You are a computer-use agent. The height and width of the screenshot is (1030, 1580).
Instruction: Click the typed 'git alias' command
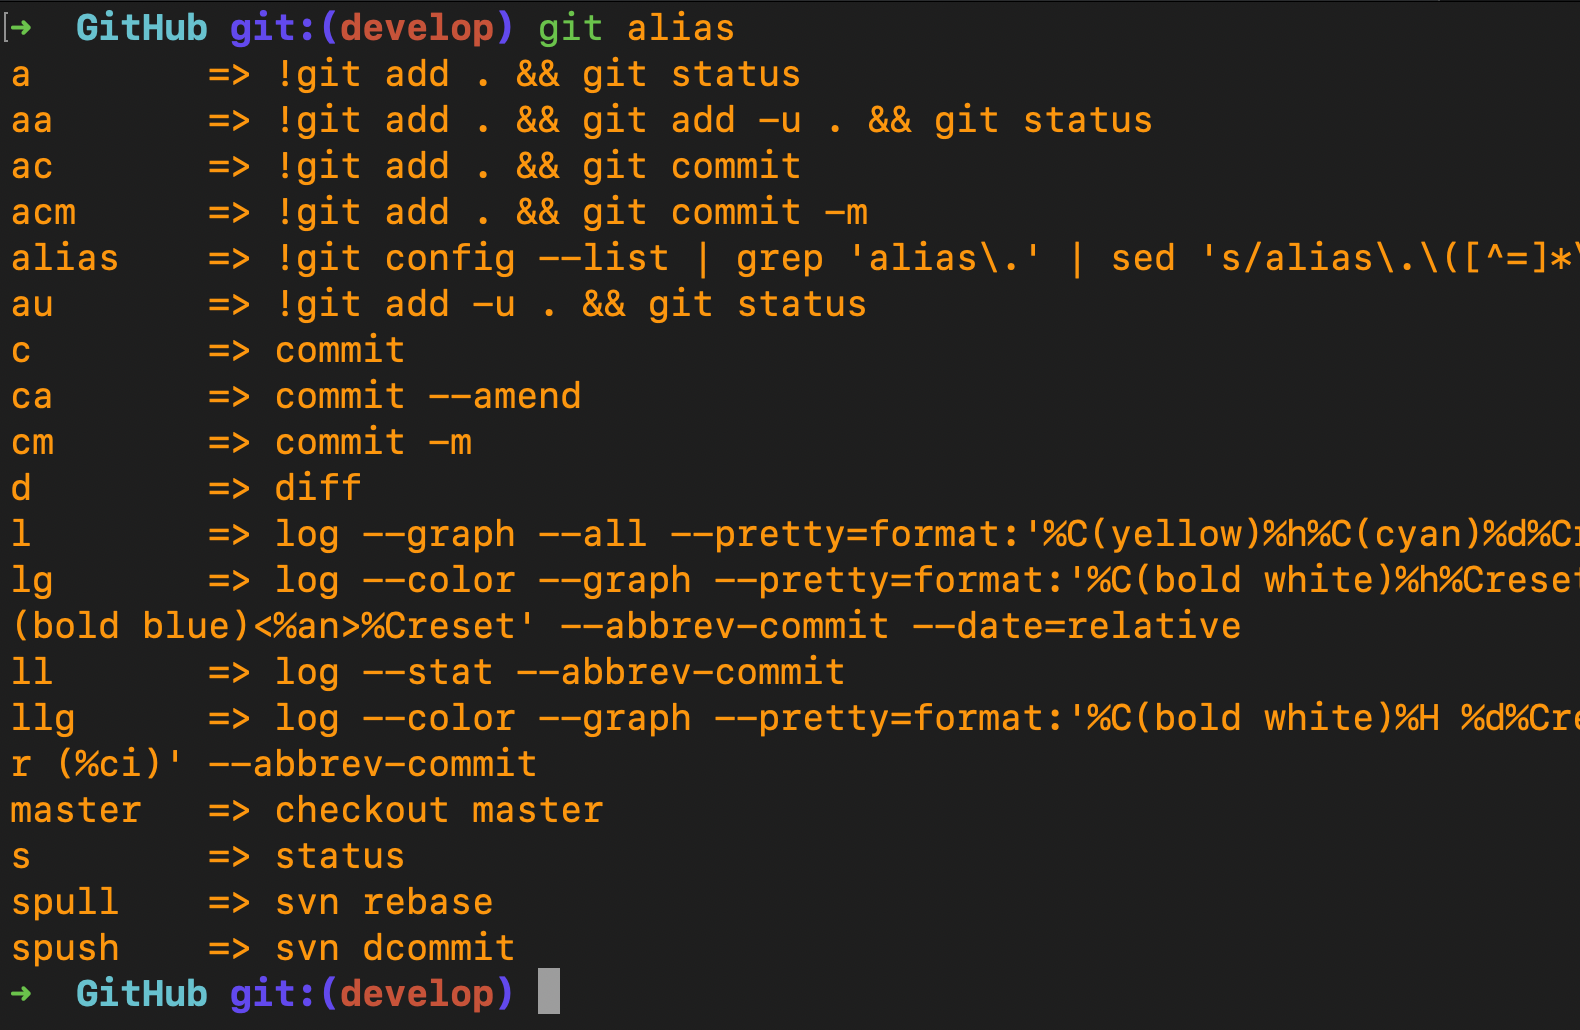pyautogui.click(x=636, y=28)
